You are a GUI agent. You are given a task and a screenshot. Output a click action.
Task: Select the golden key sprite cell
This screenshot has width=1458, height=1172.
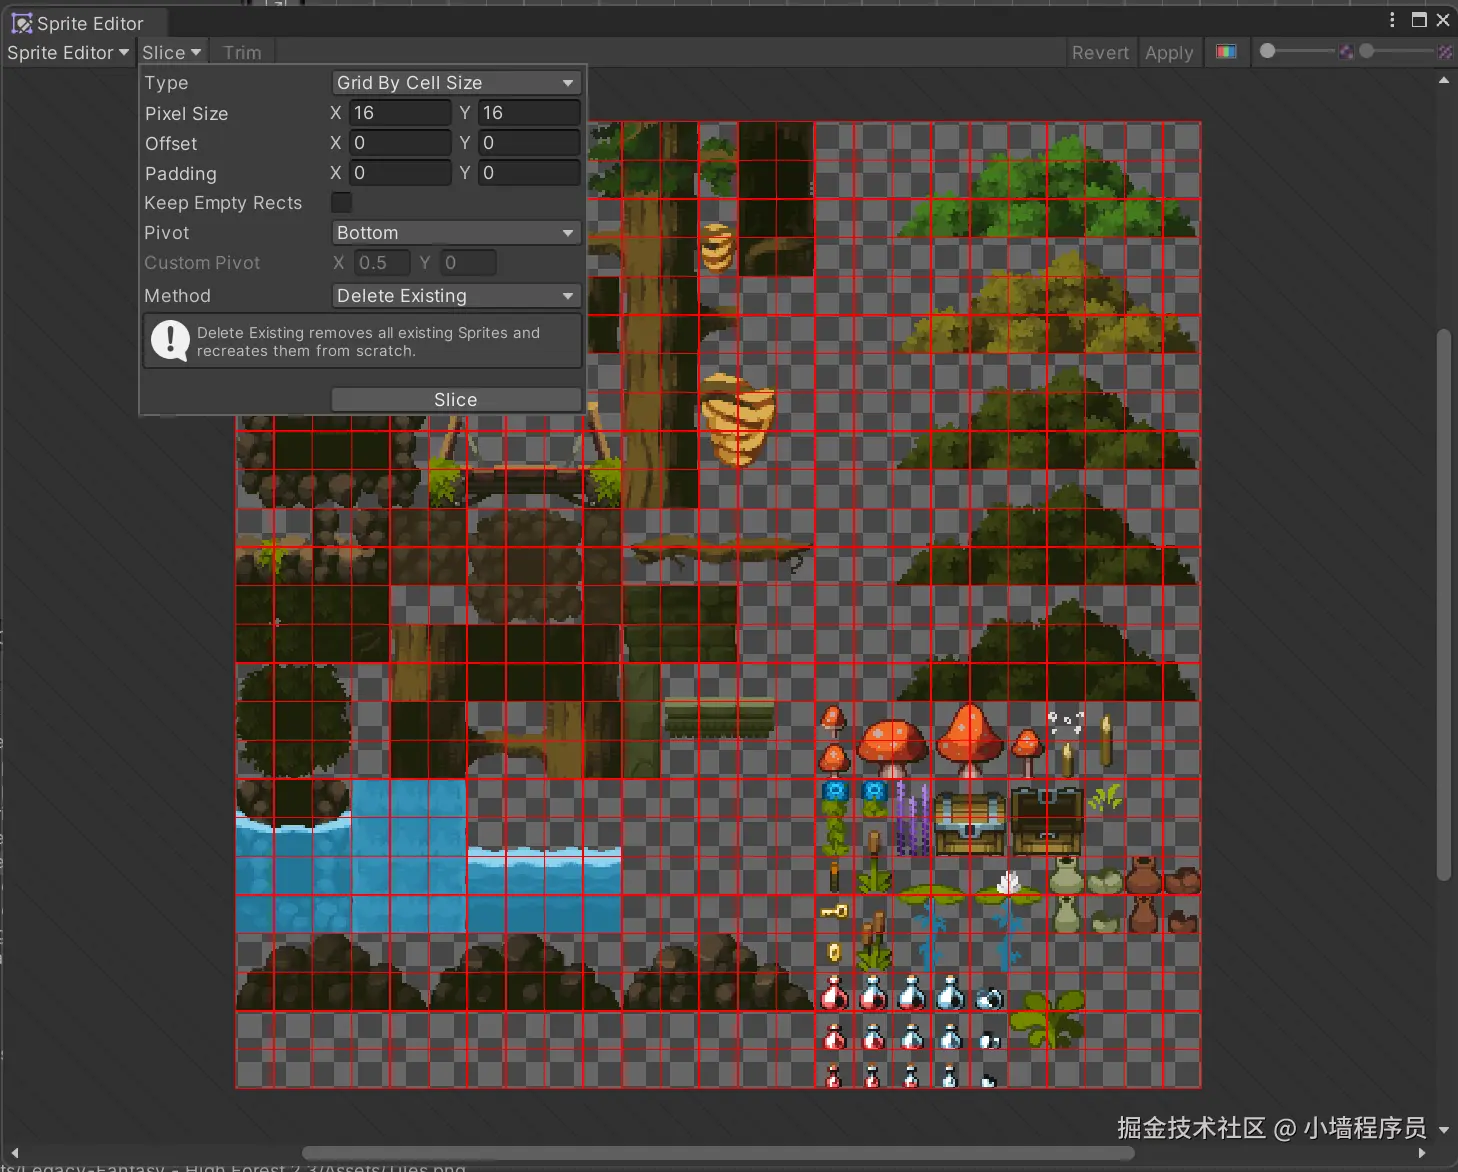[834, 912]
